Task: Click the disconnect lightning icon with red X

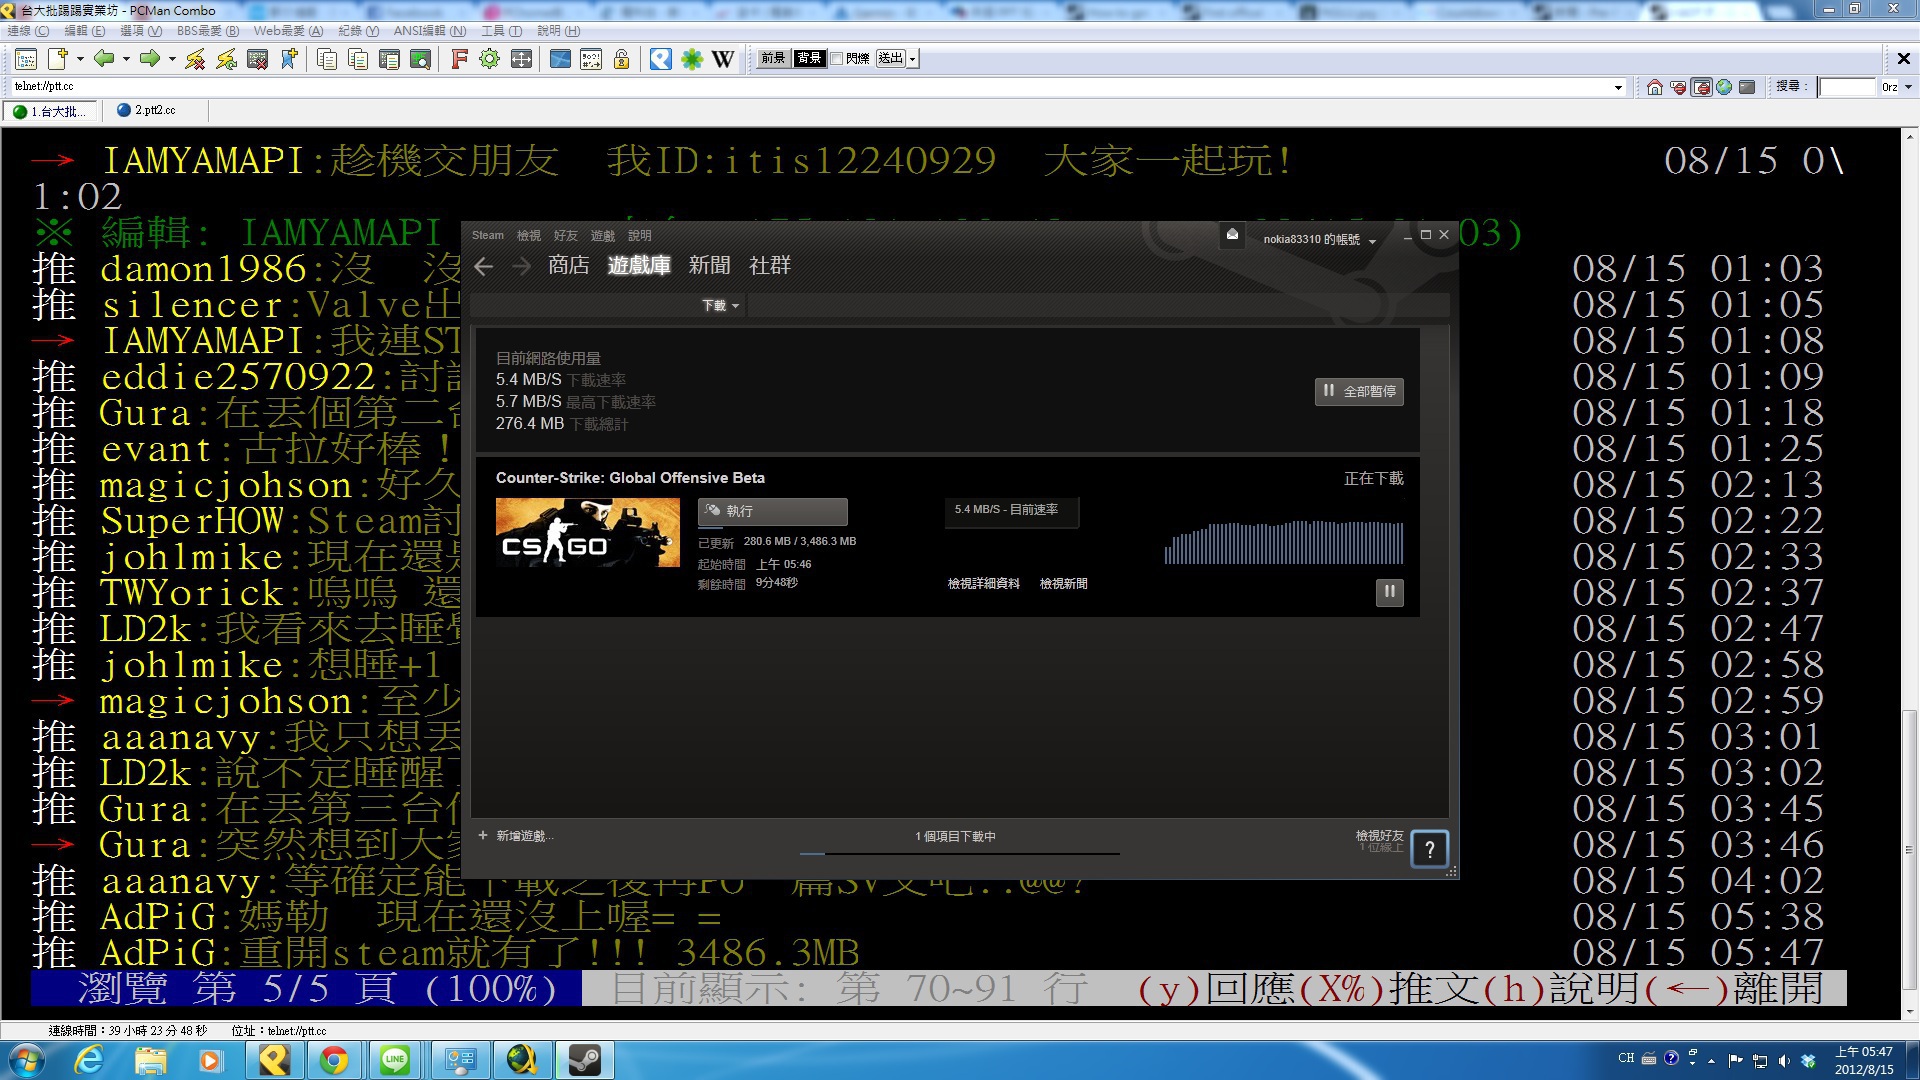Action: [x=195, y=59]
